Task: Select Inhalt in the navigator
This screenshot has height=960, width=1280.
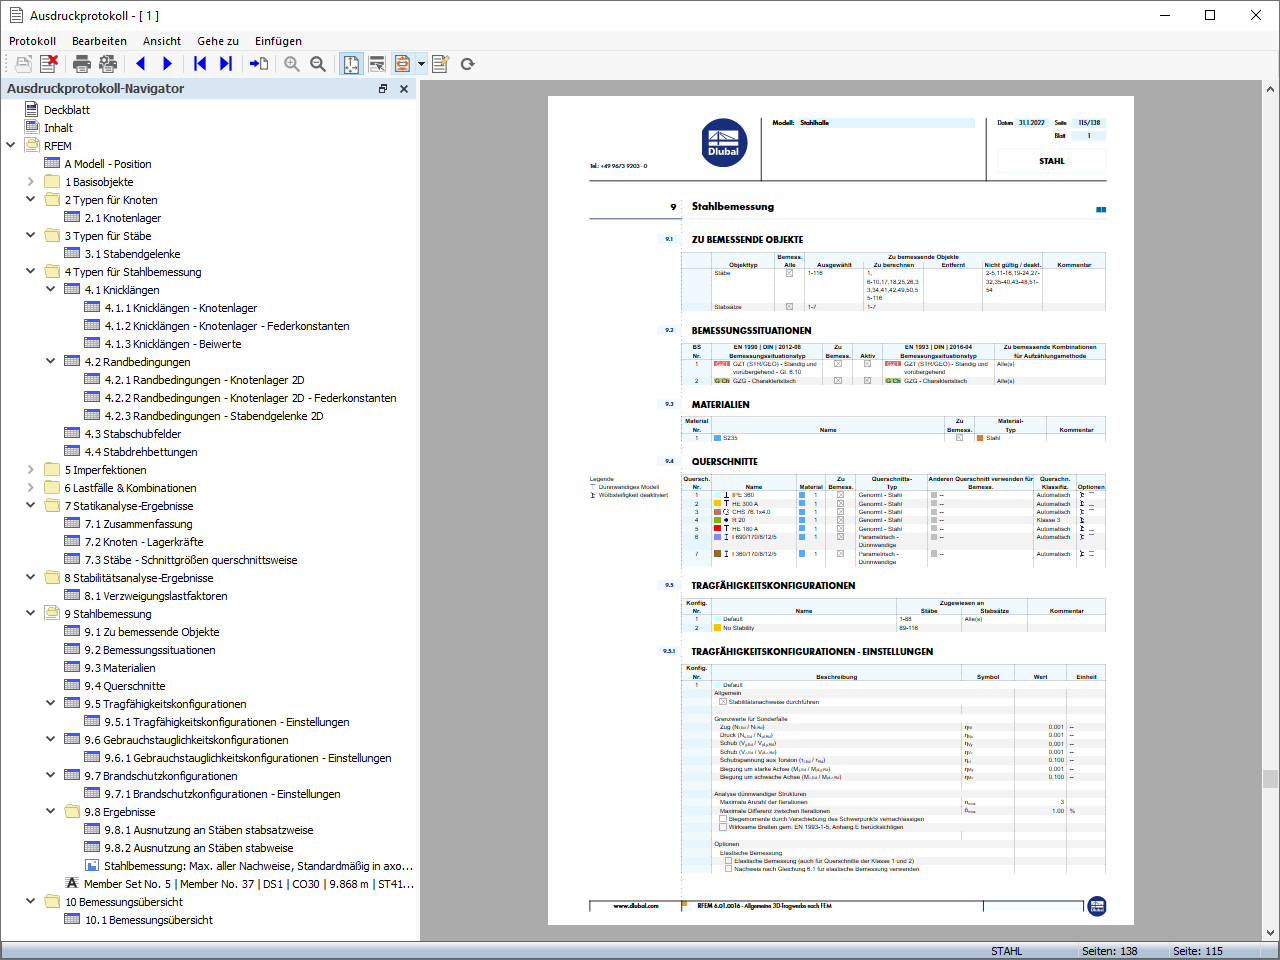Action: tap(58, 128)
